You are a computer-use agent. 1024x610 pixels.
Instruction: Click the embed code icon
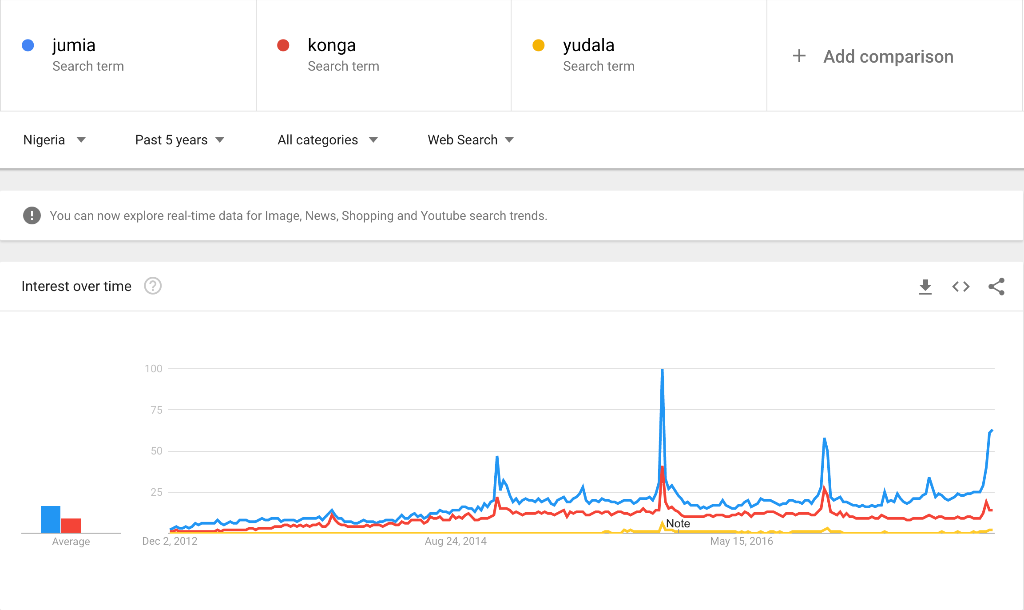(x=961, y=287)
